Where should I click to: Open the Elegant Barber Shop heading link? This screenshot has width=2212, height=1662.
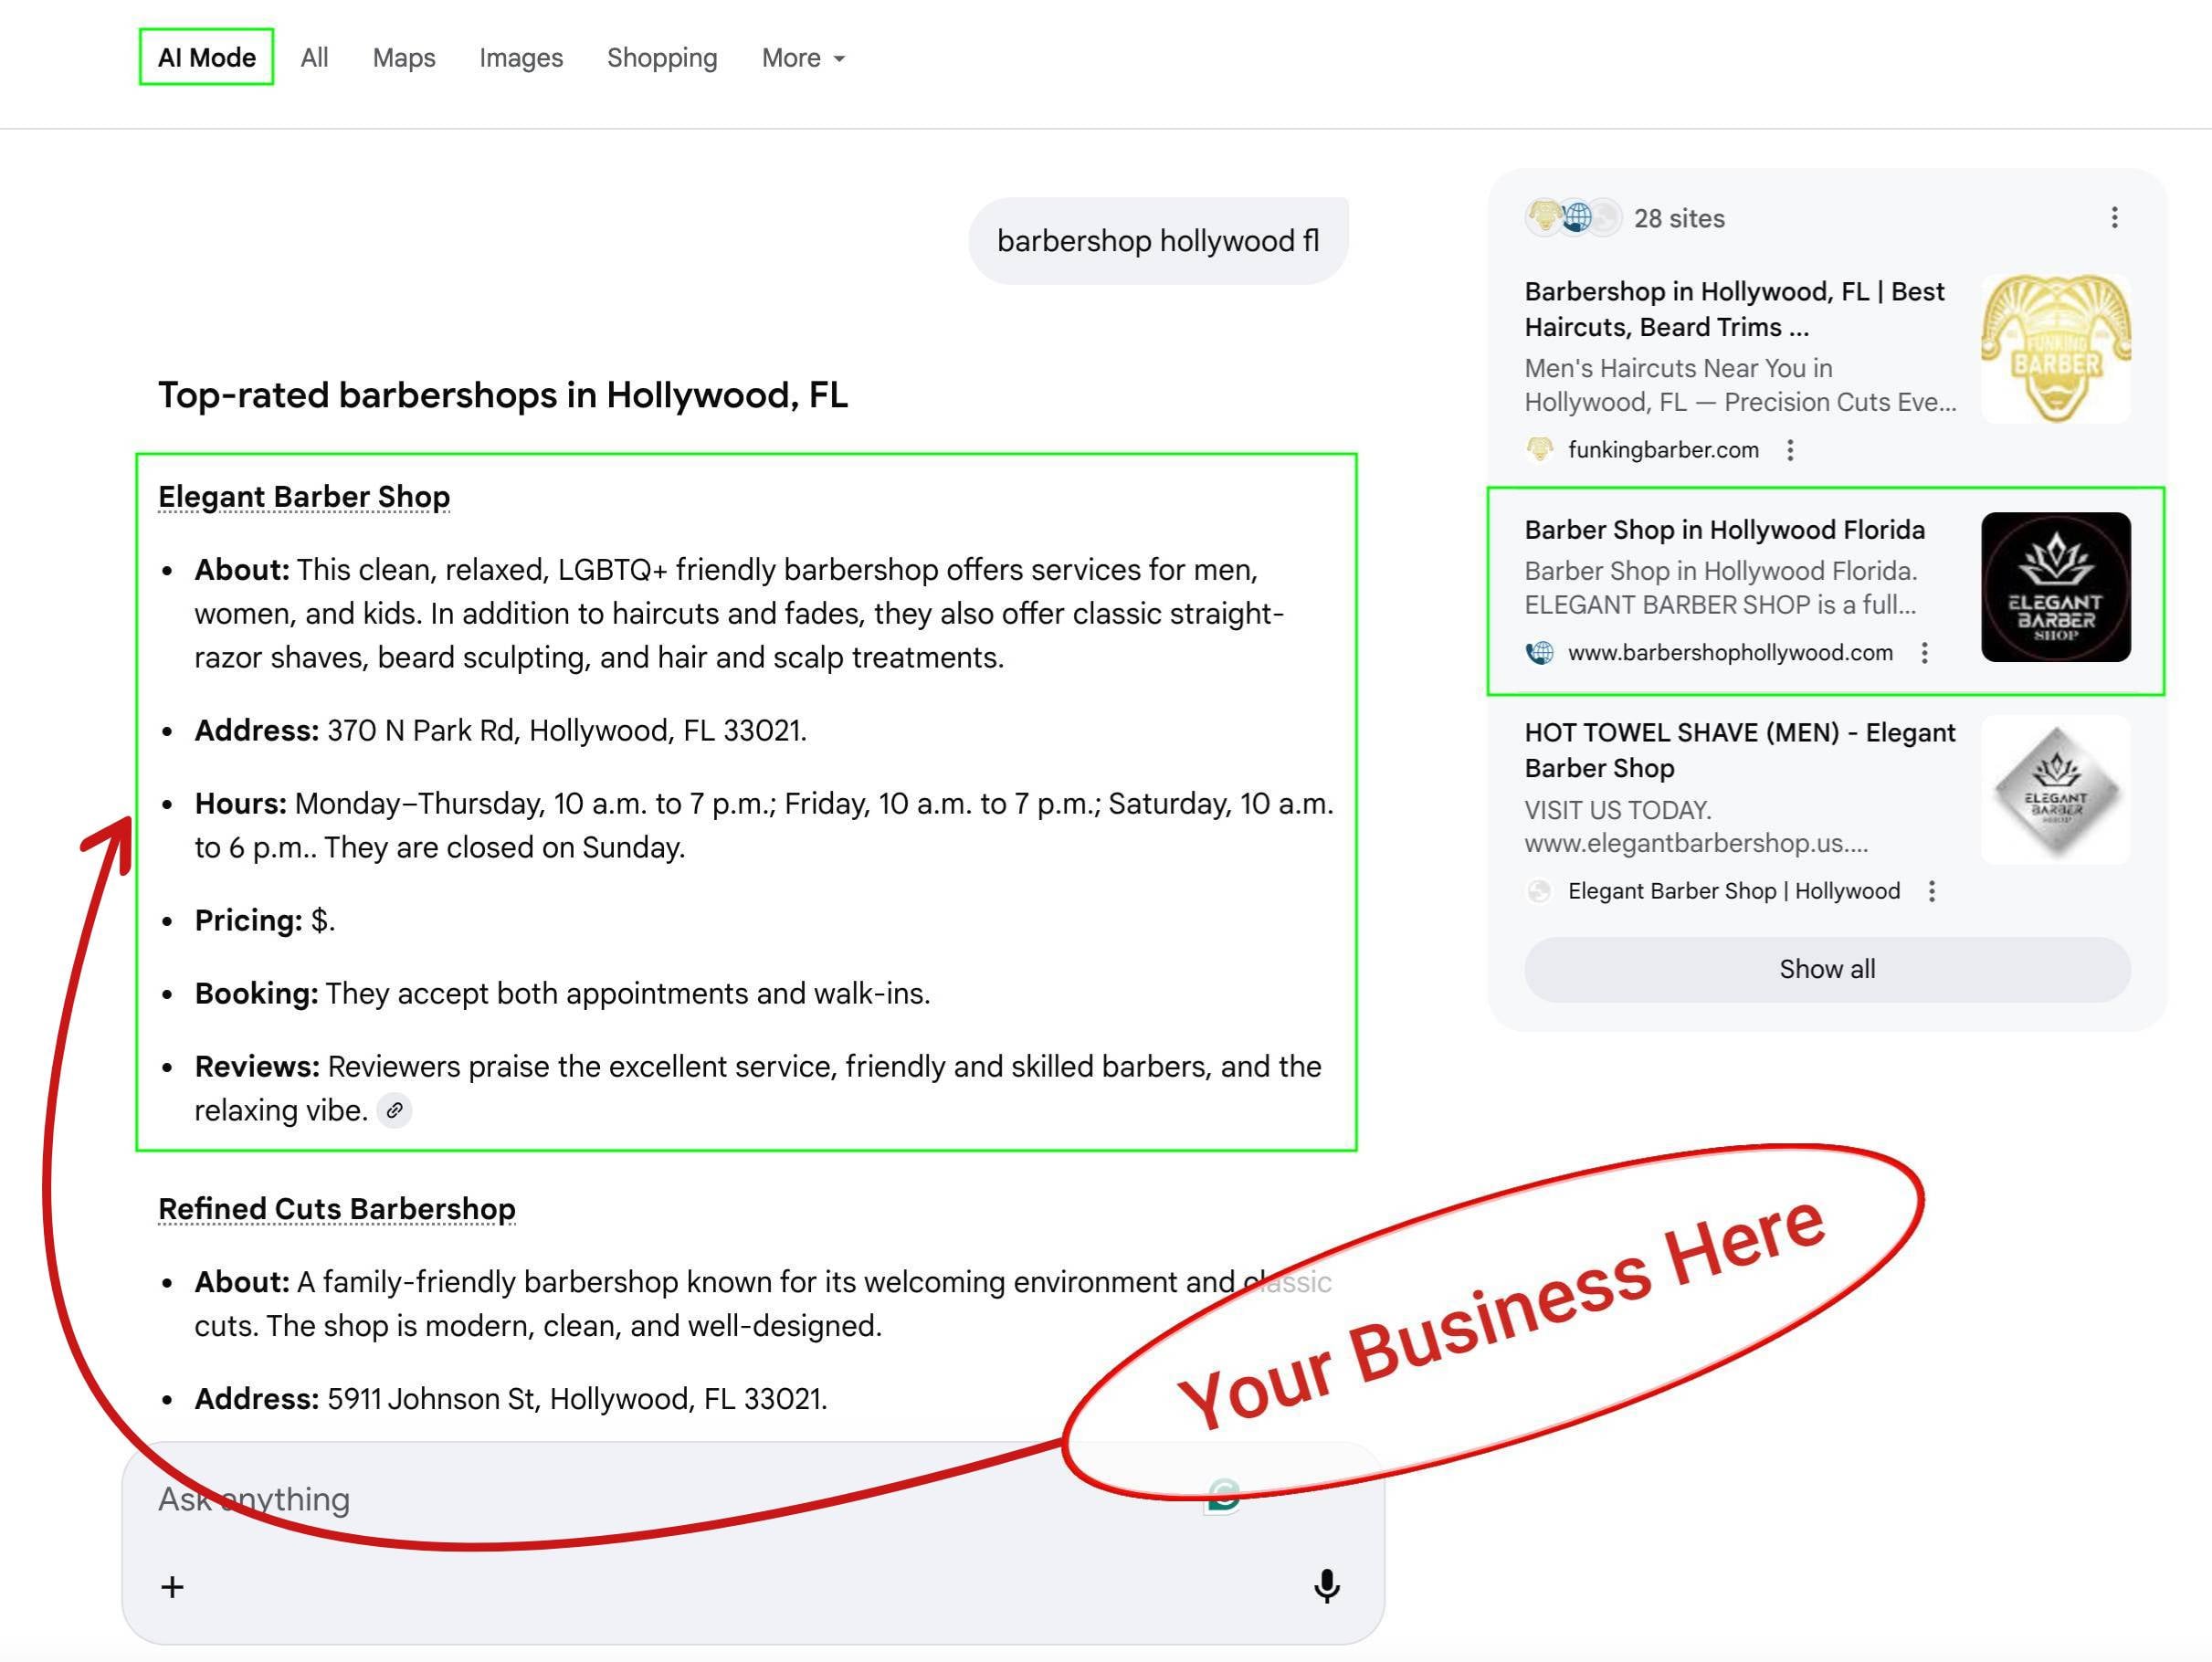click(x=304, y=497)
